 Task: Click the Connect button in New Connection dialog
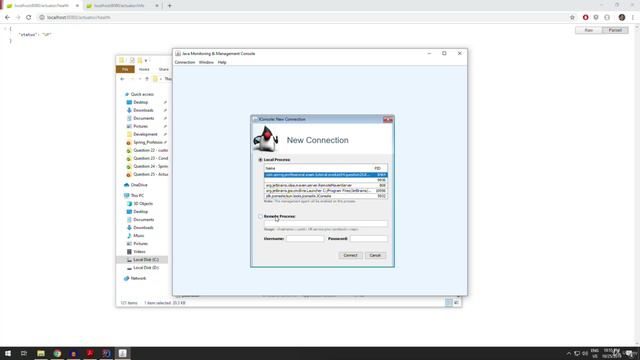point(350,256)
